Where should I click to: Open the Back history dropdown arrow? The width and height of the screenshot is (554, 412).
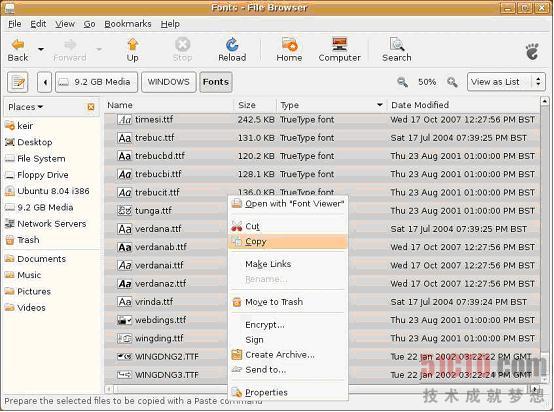click(41, 49)
